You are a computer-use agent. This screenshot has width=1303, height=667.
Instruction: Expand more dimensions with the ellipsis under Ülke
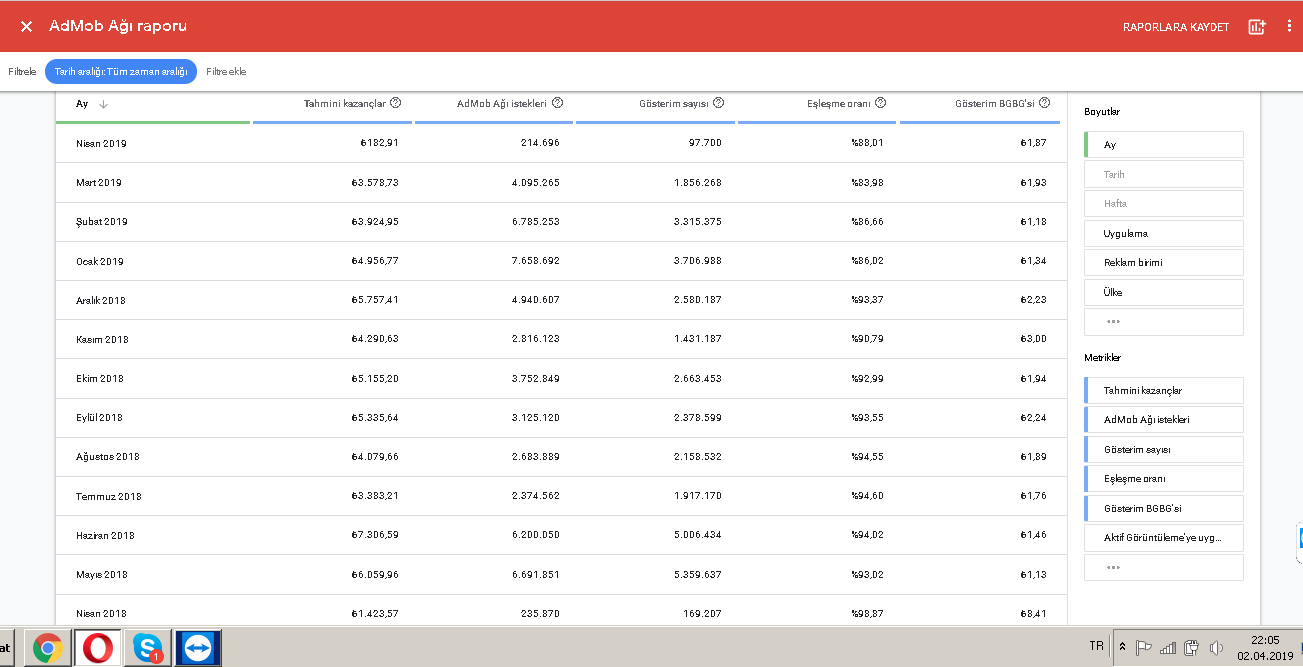pyautogui.click(x=1164, y=322)
